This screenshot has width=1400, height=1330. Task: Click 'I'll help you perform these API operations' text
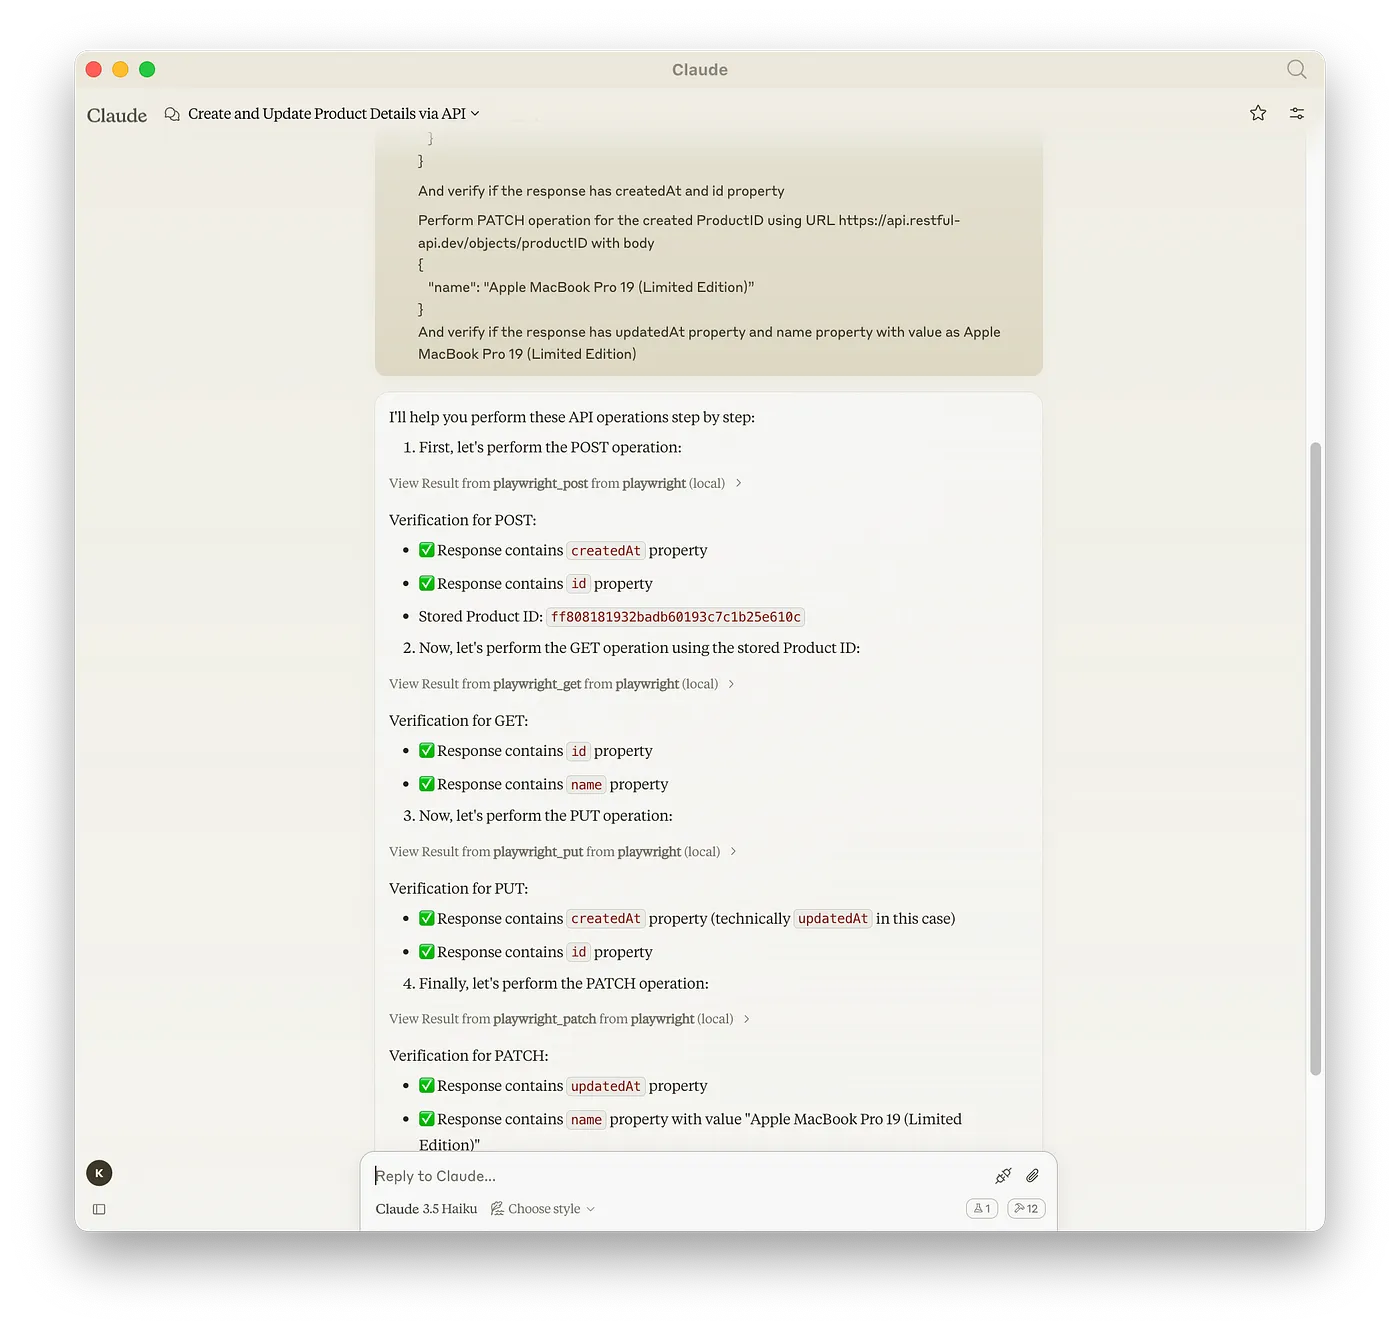(x=571, y=417)
